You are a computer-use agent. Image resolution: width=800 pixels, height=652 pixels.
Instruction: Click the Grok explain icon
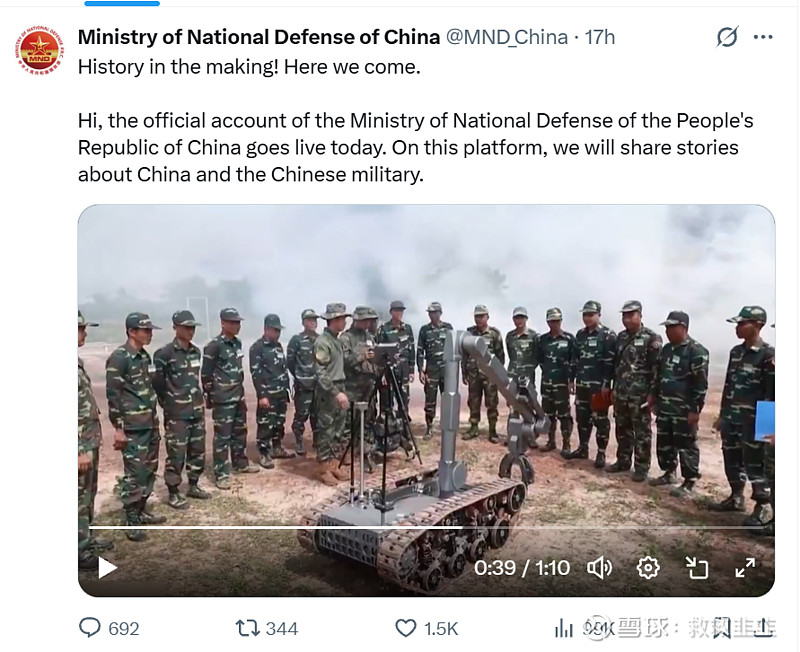point(727,37)
